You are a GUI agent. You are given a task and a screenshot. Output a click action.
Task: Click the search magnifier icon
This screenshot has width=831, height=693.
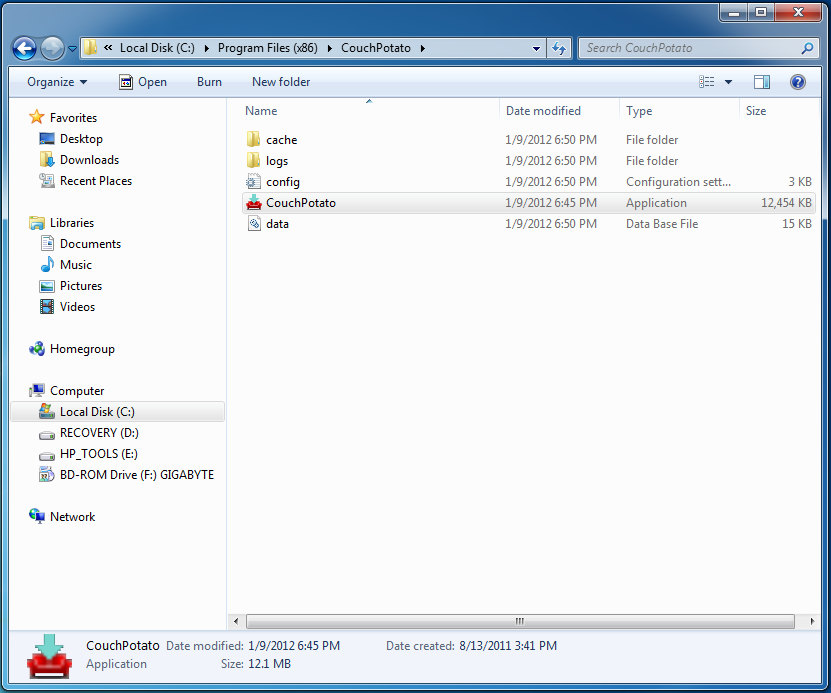(807, 48)
